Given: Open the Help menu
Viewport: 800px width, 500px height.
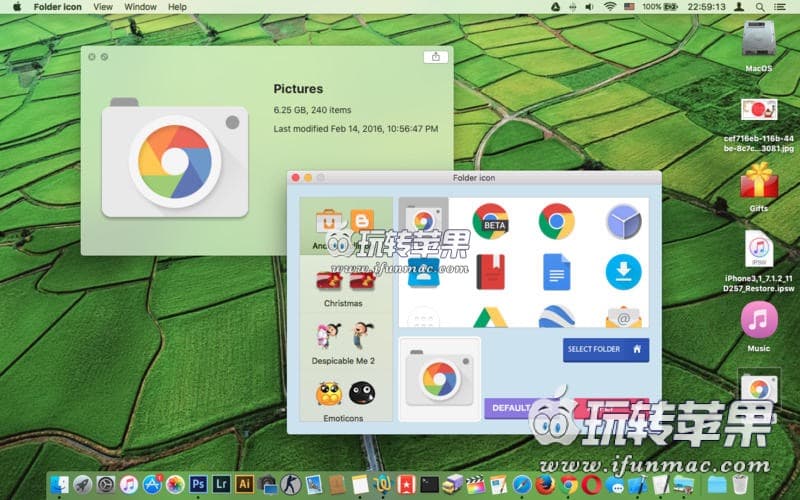Looking at the screenshot, I should tap(177, 7).
